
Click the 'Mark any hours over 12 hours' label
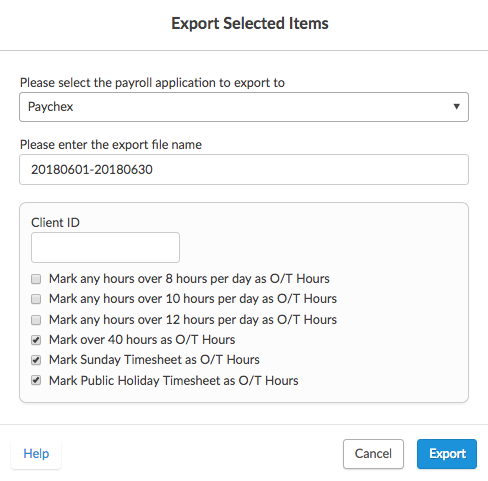(x=193, y=320)
